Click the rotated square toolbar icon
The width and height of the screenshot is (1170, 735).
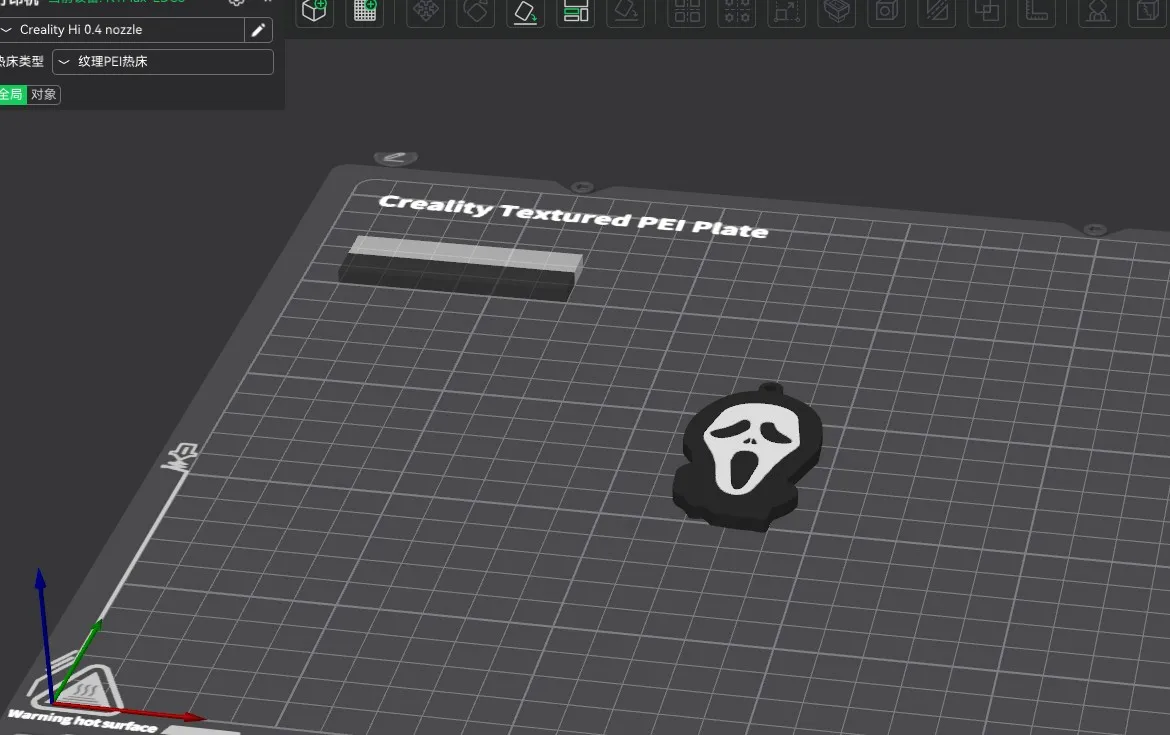(475, 11)
